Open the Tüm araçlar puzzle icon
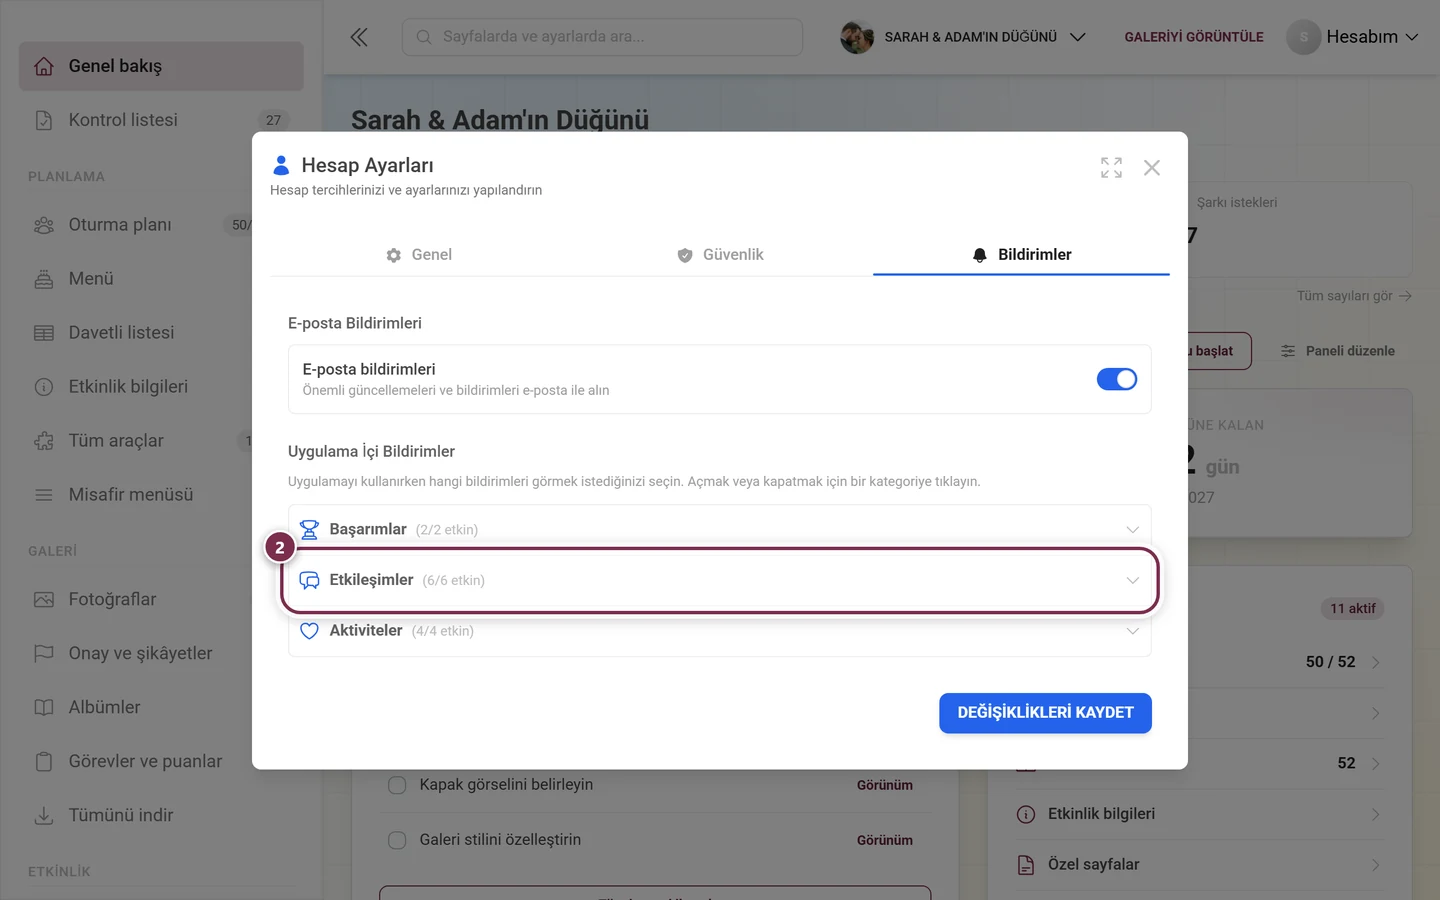Viewport: 1440px width, 900px height. [x=44, y=441]
